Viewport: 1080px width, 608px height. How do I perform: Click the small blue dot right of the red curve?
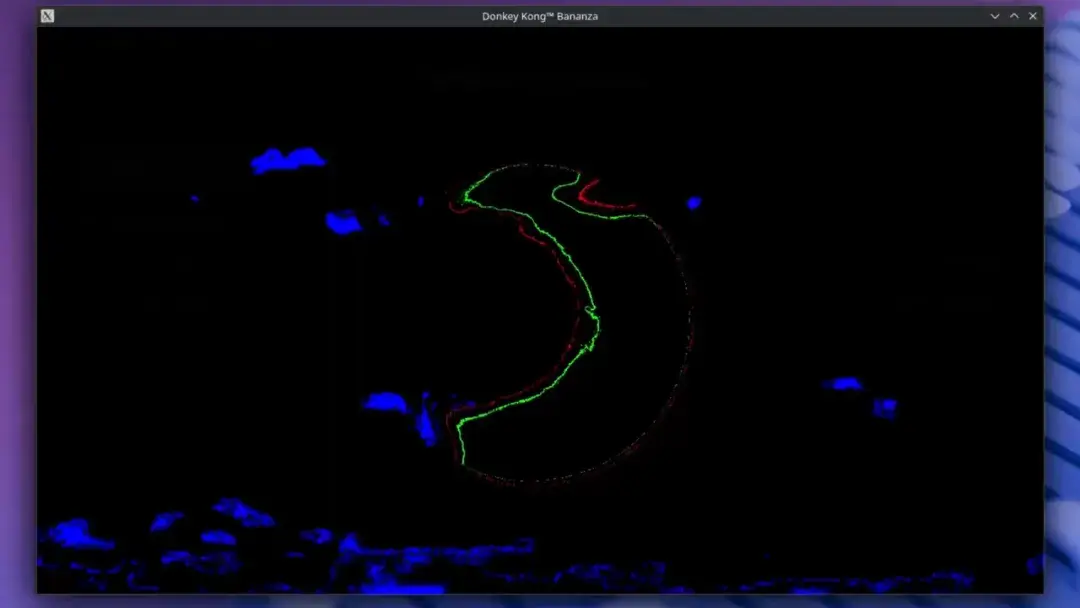pos(694,203)
